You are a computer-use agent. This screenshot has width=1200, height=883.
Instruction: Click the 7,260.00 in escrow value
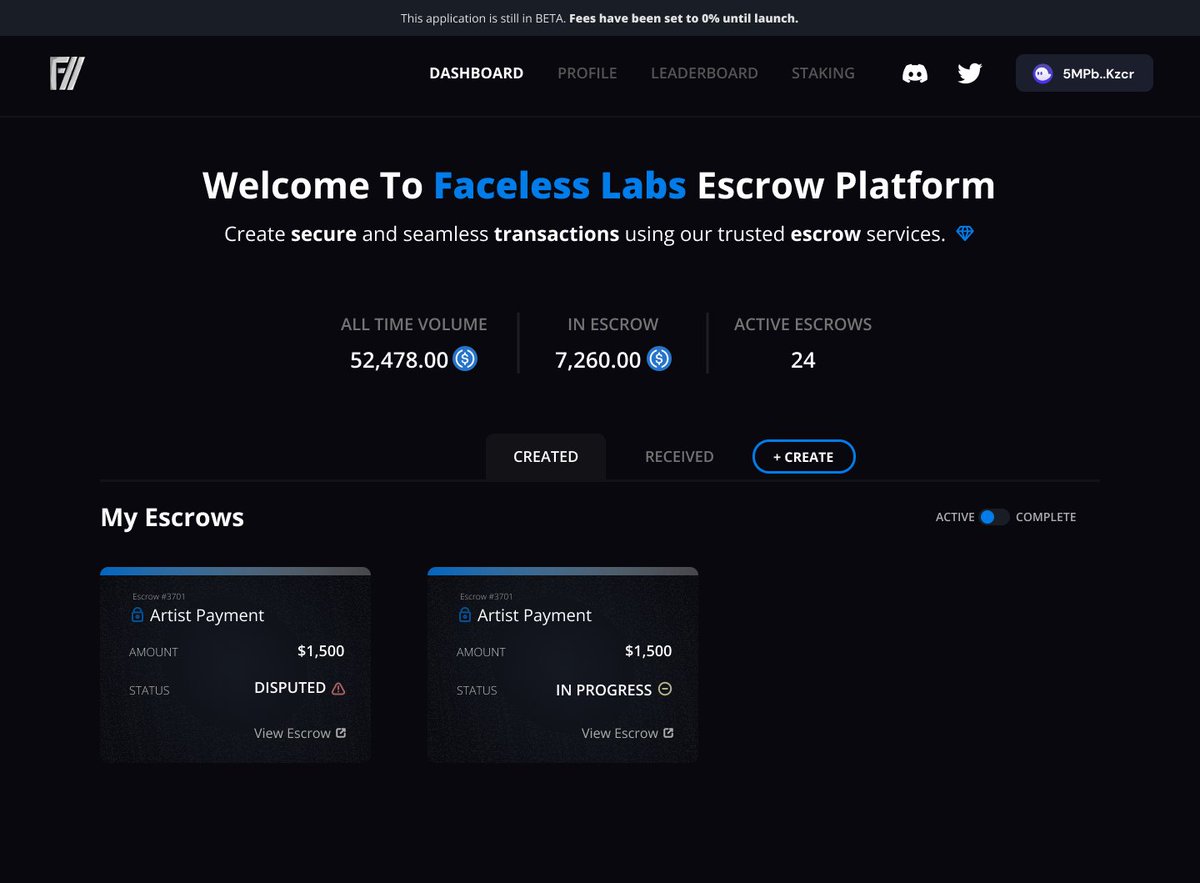point(598,360)
